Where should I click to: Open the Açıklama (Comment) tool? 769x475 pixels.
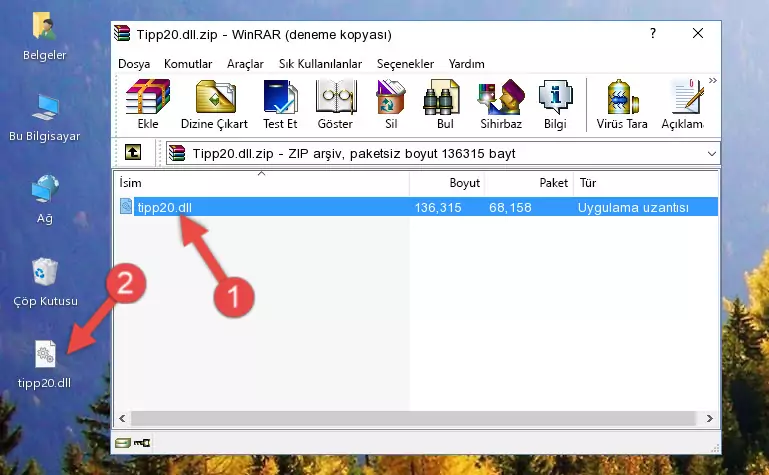[x=683, y=104]
